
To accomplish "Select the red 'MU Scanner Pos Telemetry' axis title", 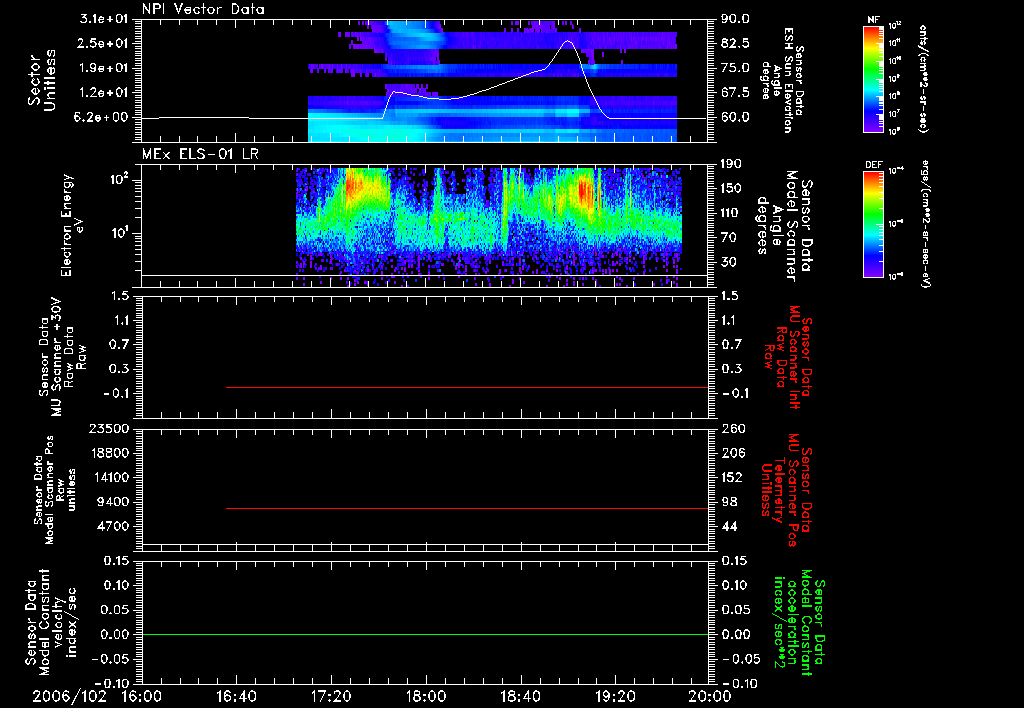I will pyautogui.click(x=786, y=490).
